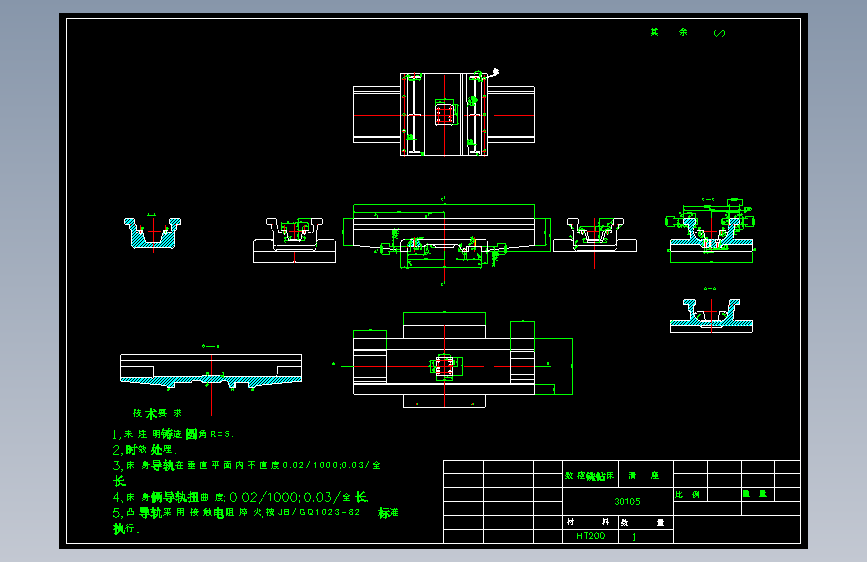Click the 材料 material header

coord(588,522)
